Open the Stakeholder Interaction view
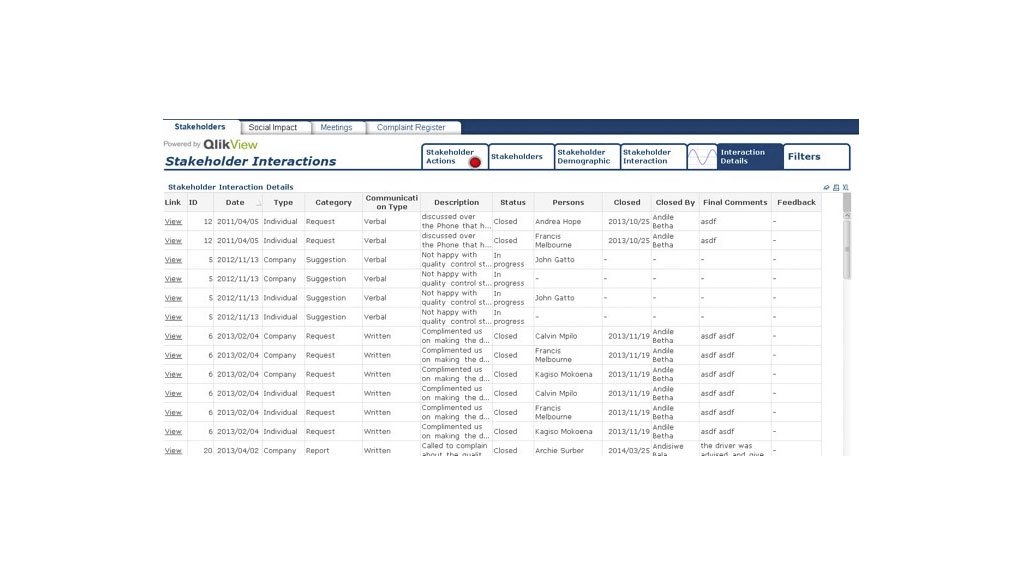Image resolution: width=1022 pixels, height=575 pixels. (x=654, y=156)
